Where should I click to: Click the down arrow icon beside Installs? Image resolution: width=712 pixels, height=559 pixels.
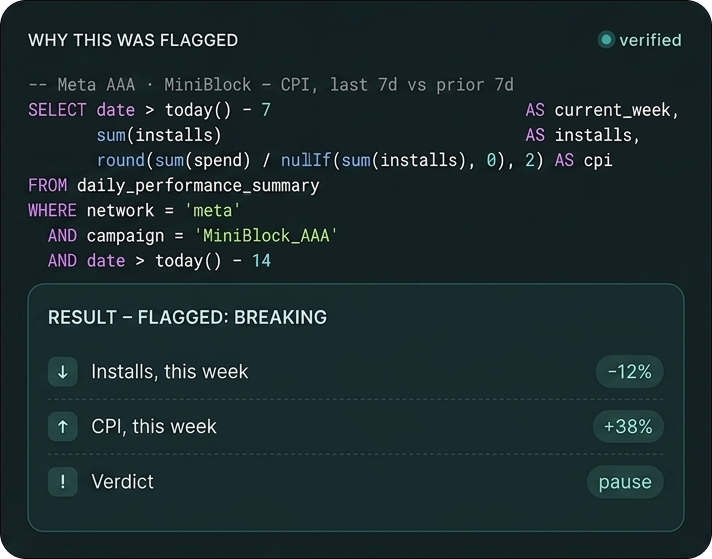click(63, 372)
